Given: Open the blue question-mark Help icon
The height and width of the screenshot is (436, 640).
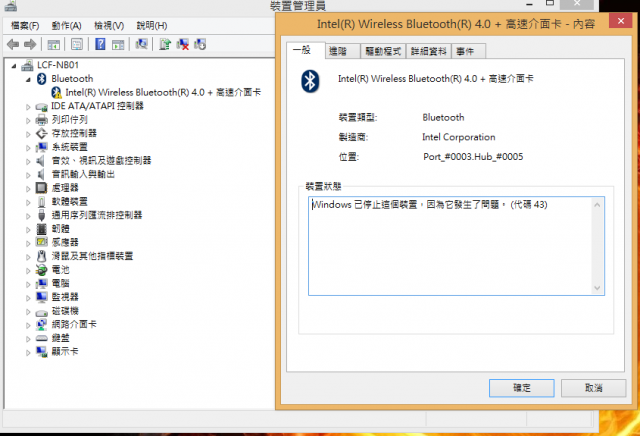Looking at the screenshot, I should click(x=100, y=44).
